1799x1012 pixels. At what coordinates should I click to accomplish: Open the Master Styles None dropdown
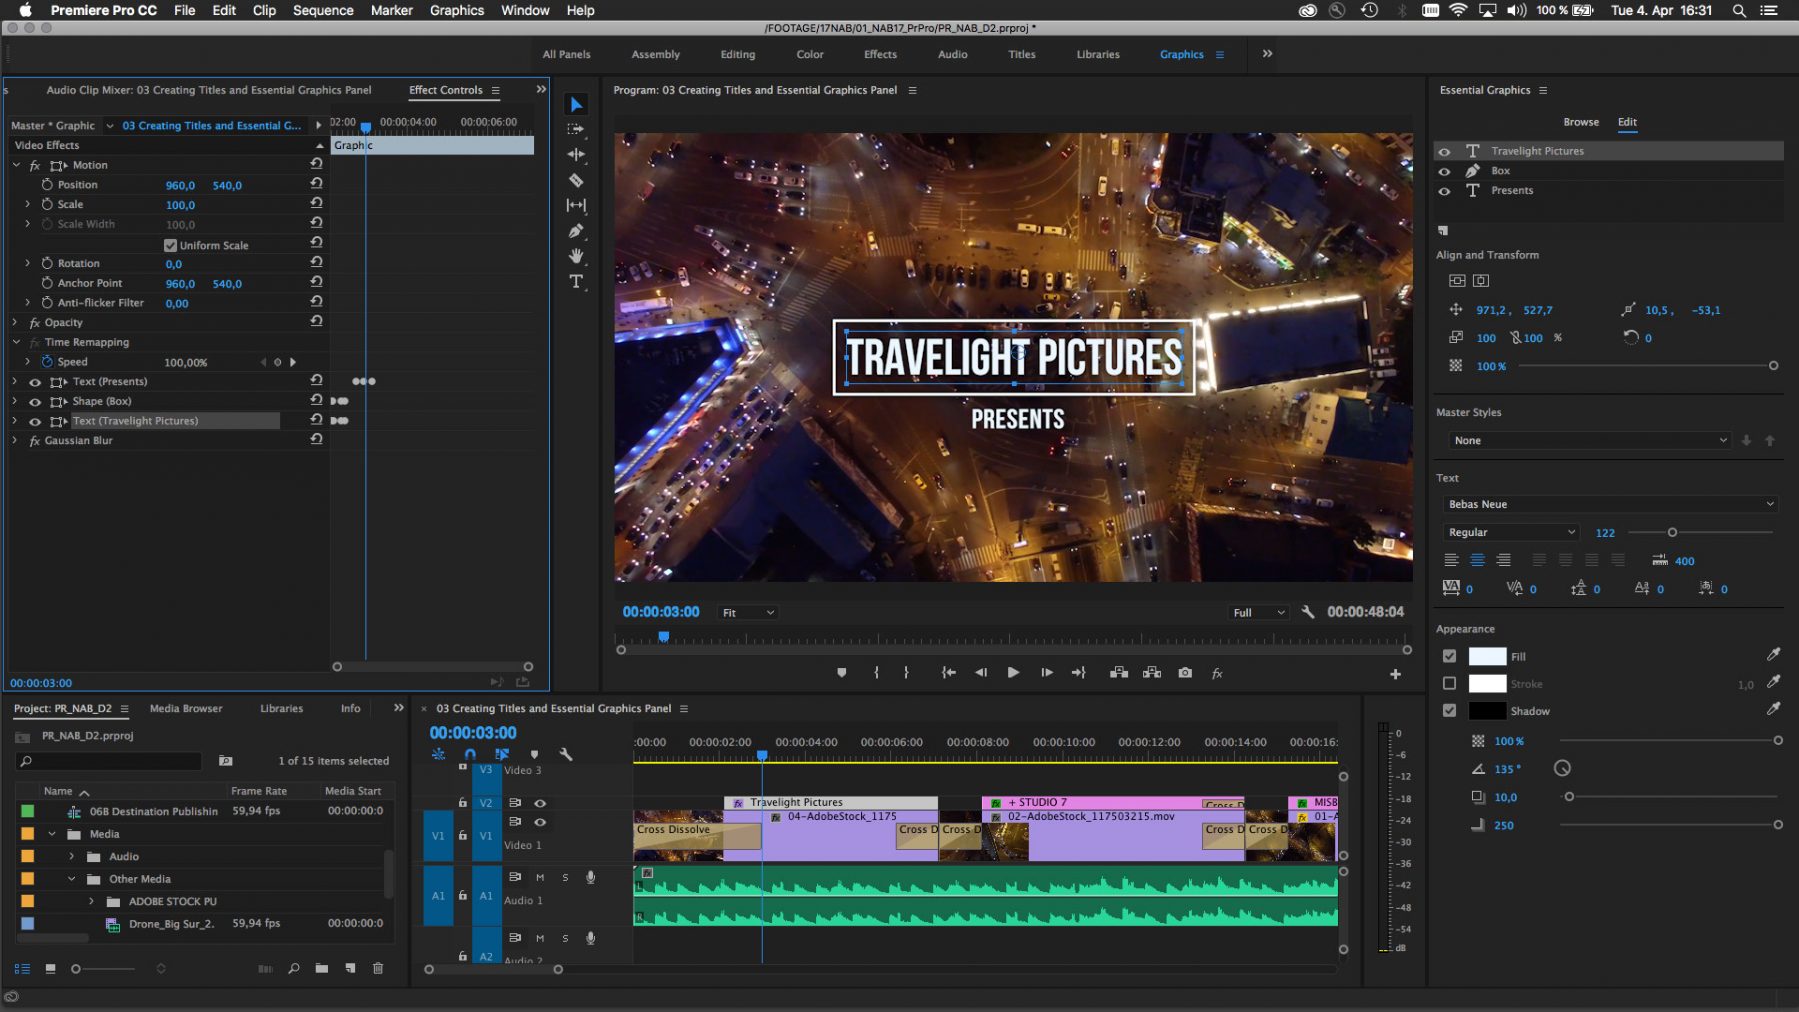tap(1588, 440)
